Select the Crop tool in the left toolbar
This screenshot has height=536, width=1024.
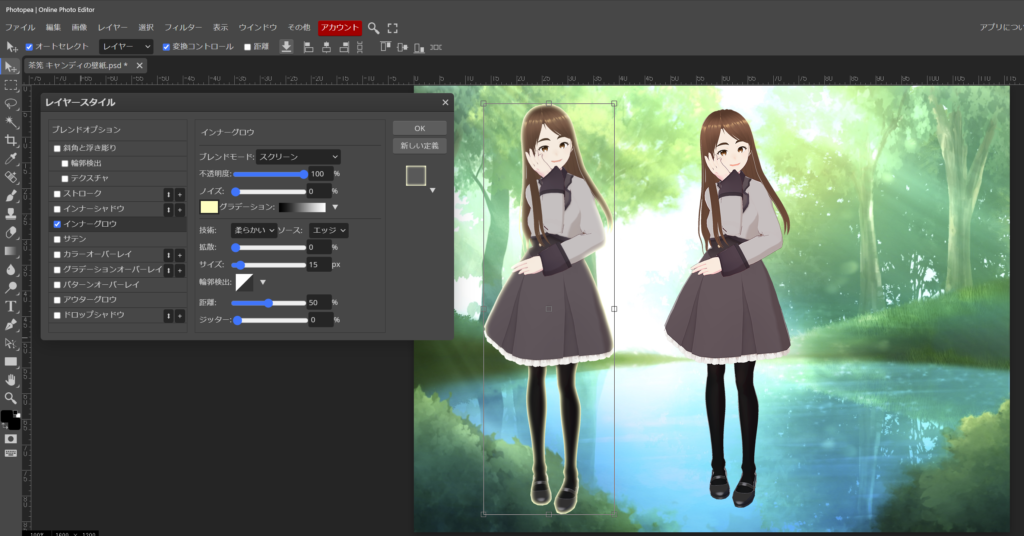tap(11, 139)
